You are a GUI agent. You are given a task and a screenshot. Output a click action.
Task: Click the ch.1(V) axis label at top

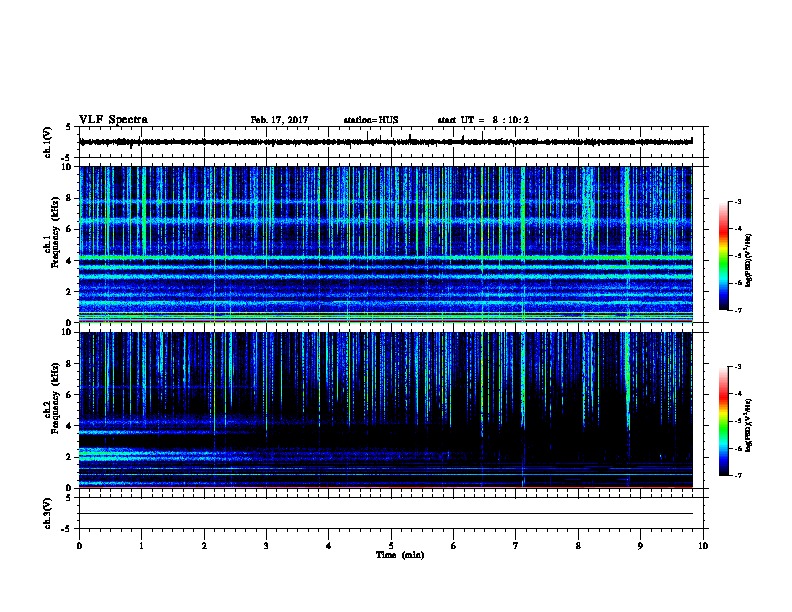(48, 142)
